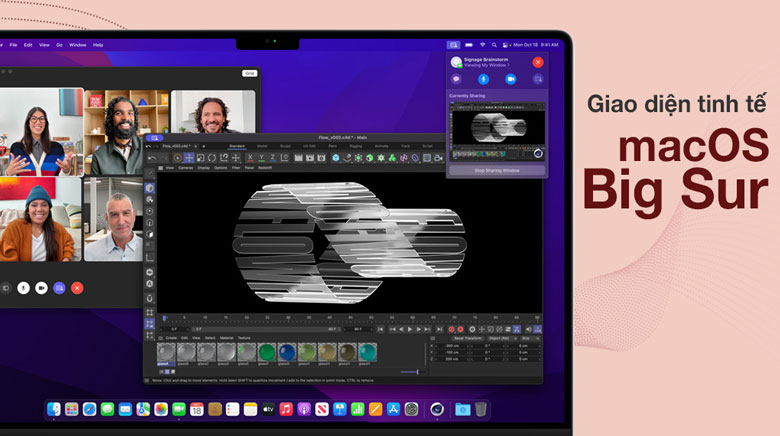Select the Move tool in Cinema 4D toolbar
Image resolution: width=780 pixels, height=436 pixels.
189,158
